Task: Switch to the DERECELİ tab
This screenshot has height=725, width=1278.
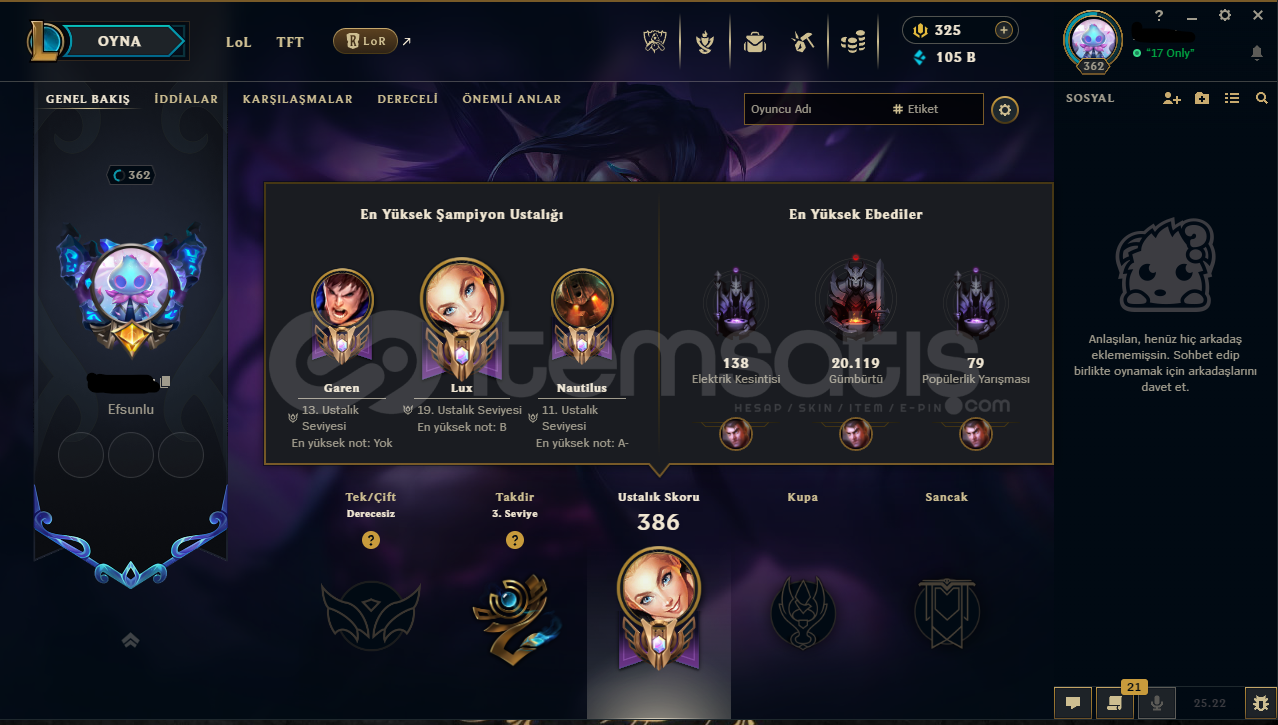Action: pyautogui.click(x=408, y=99)
